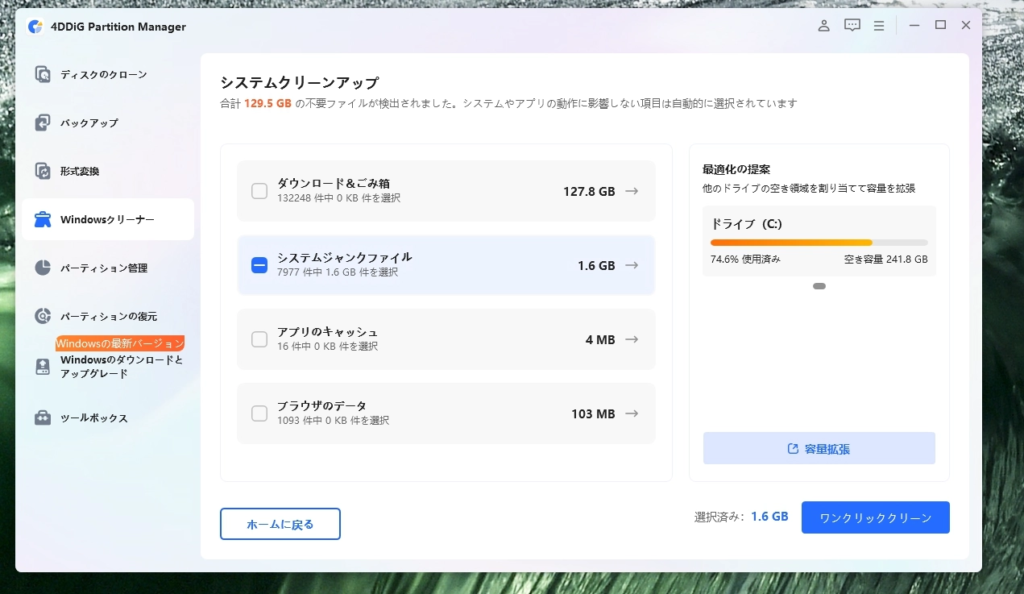Click the format conversion (形式変換) icon

42,171
